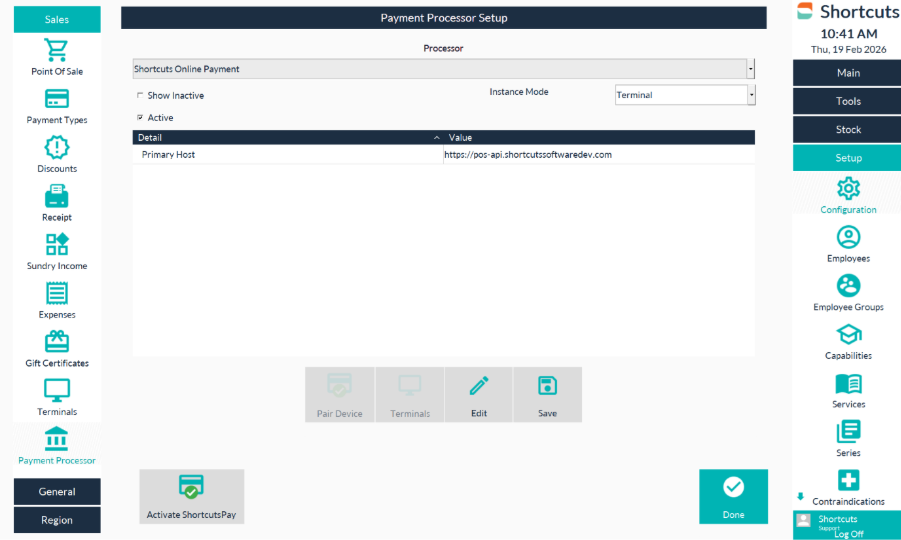The image size is (901, 540).
Task: Open Discounts badge icon
Action: [56, 148]
